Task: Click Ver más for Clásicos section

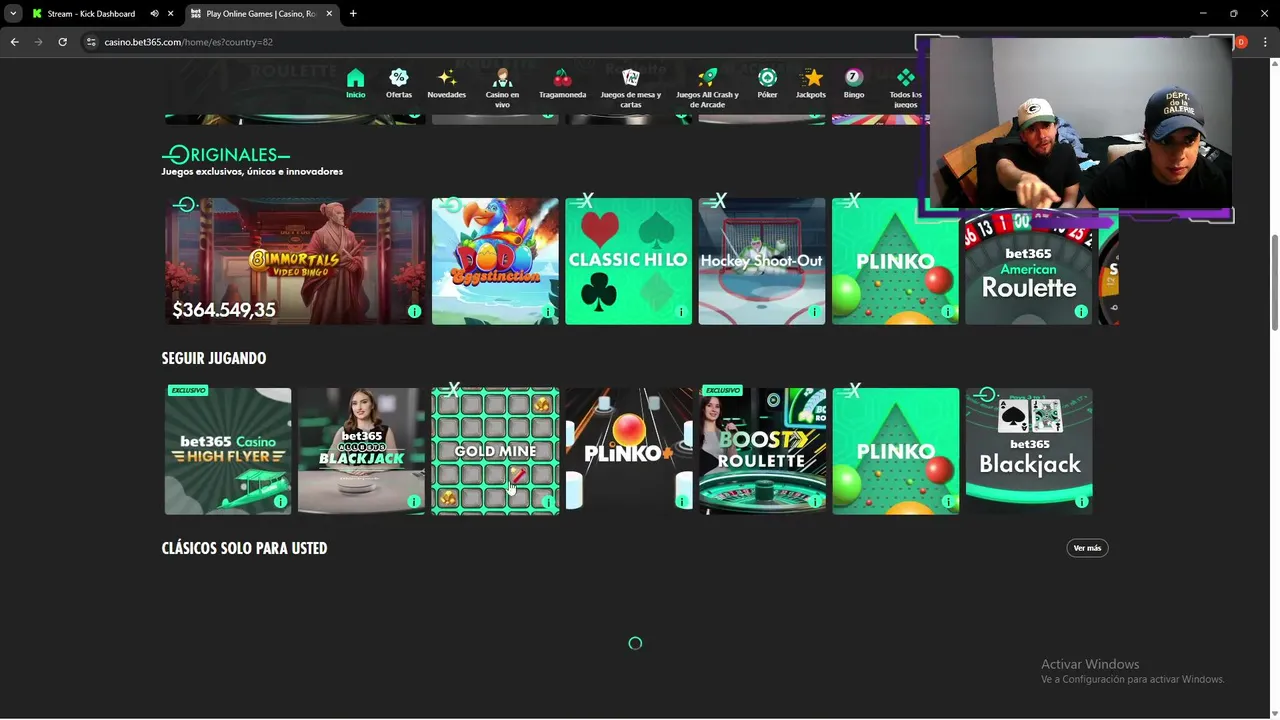Action: pyautogui.click(x=1087, y=548)
